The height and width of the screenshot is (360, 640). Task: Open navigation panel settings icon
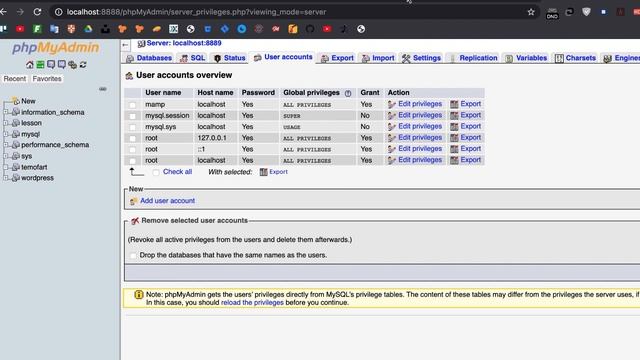tap(72, 64)
